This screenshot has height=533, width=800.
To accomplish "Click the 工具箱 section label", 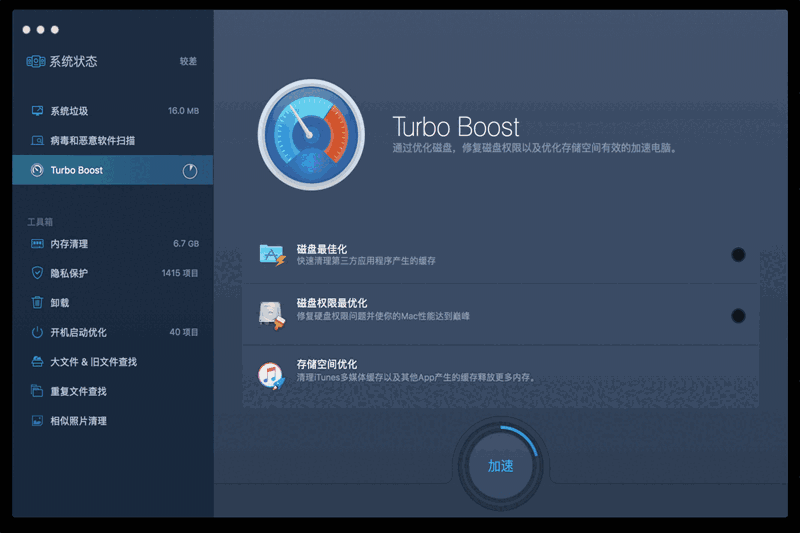I will click(40, 222).
